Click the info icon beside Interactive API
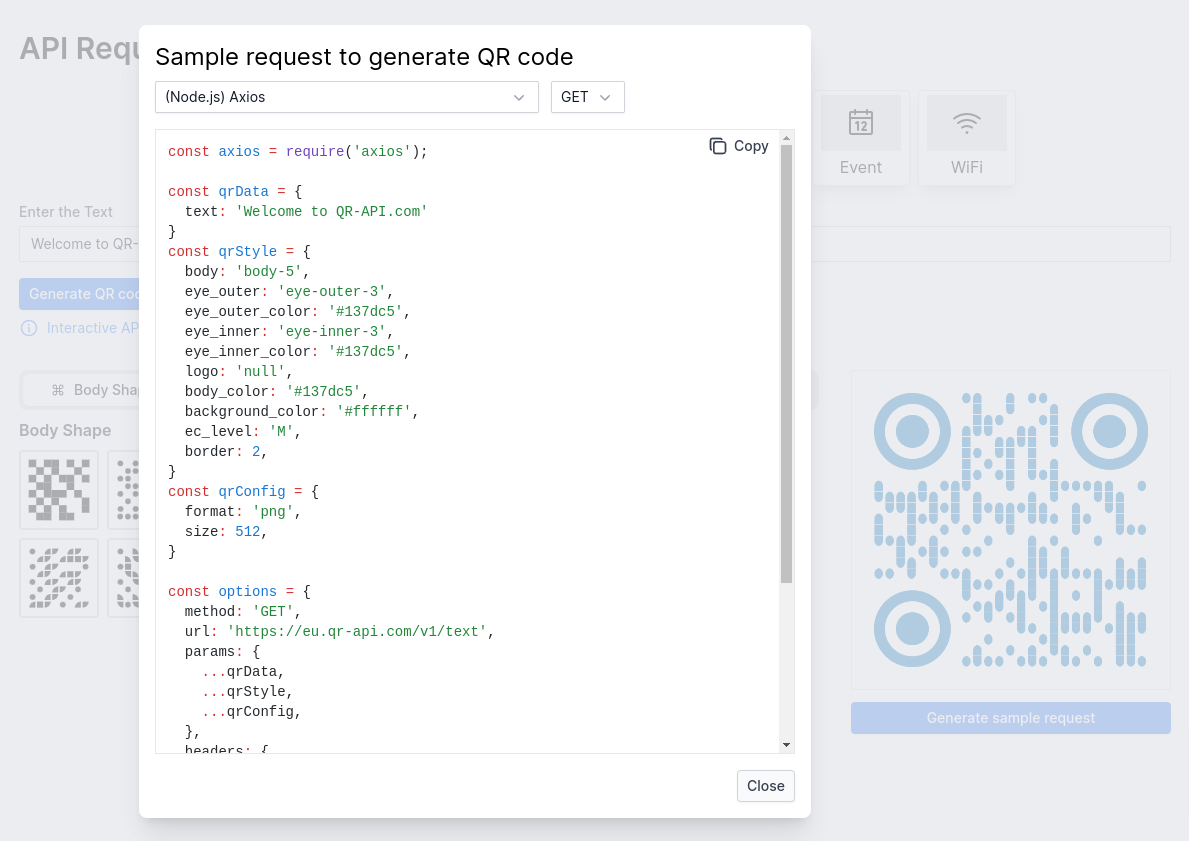 (x=29, y=328)
